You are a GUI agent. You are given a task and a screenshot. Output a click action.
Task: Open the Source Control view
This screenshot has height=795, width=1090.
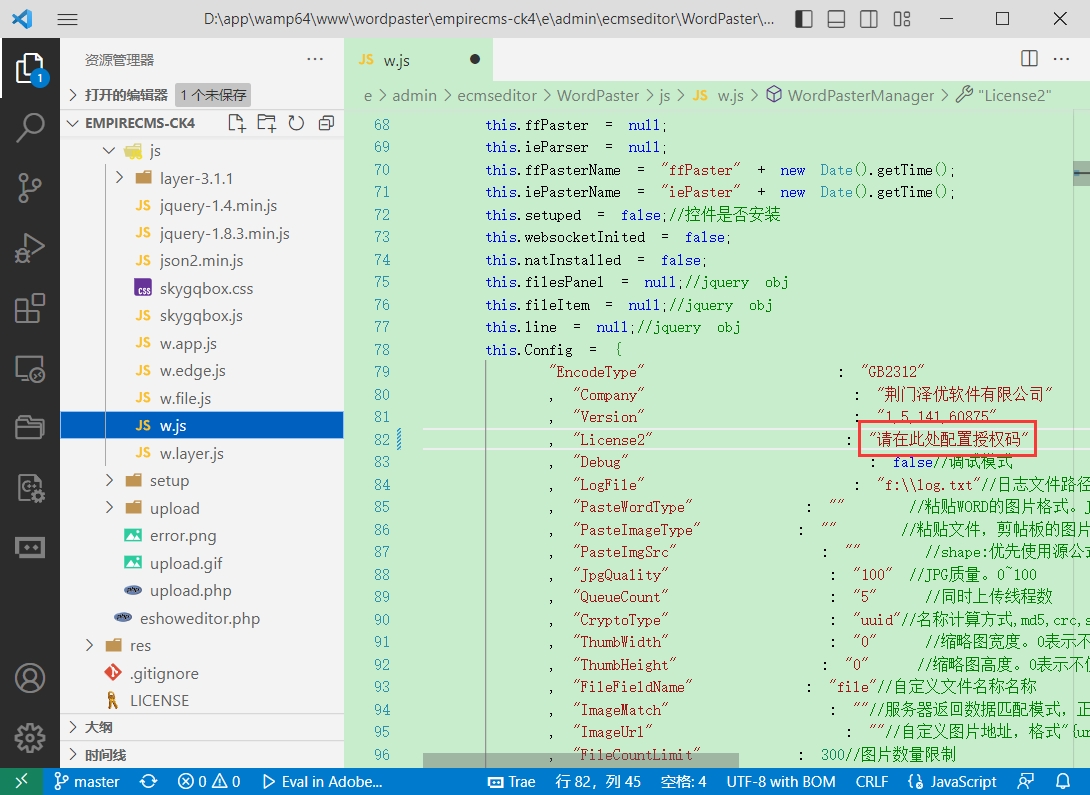30,187
